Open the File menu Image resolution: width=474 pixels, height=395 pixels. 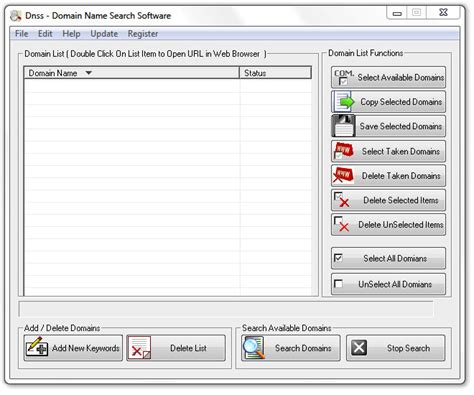click(x=22, y=34)
